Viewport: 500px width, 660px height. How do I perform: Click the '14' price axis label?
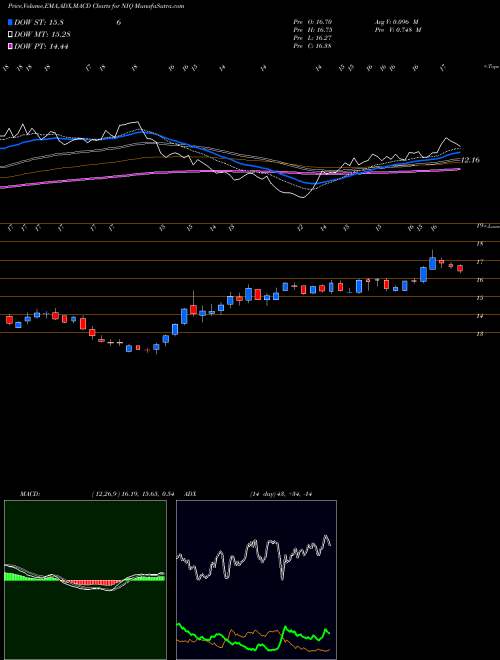(x=479, y=316)
